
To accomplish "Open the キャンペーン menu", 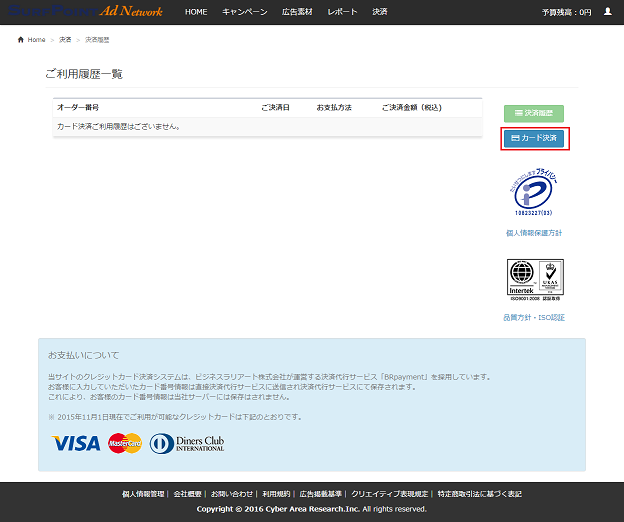I will [x=244, y=12].
